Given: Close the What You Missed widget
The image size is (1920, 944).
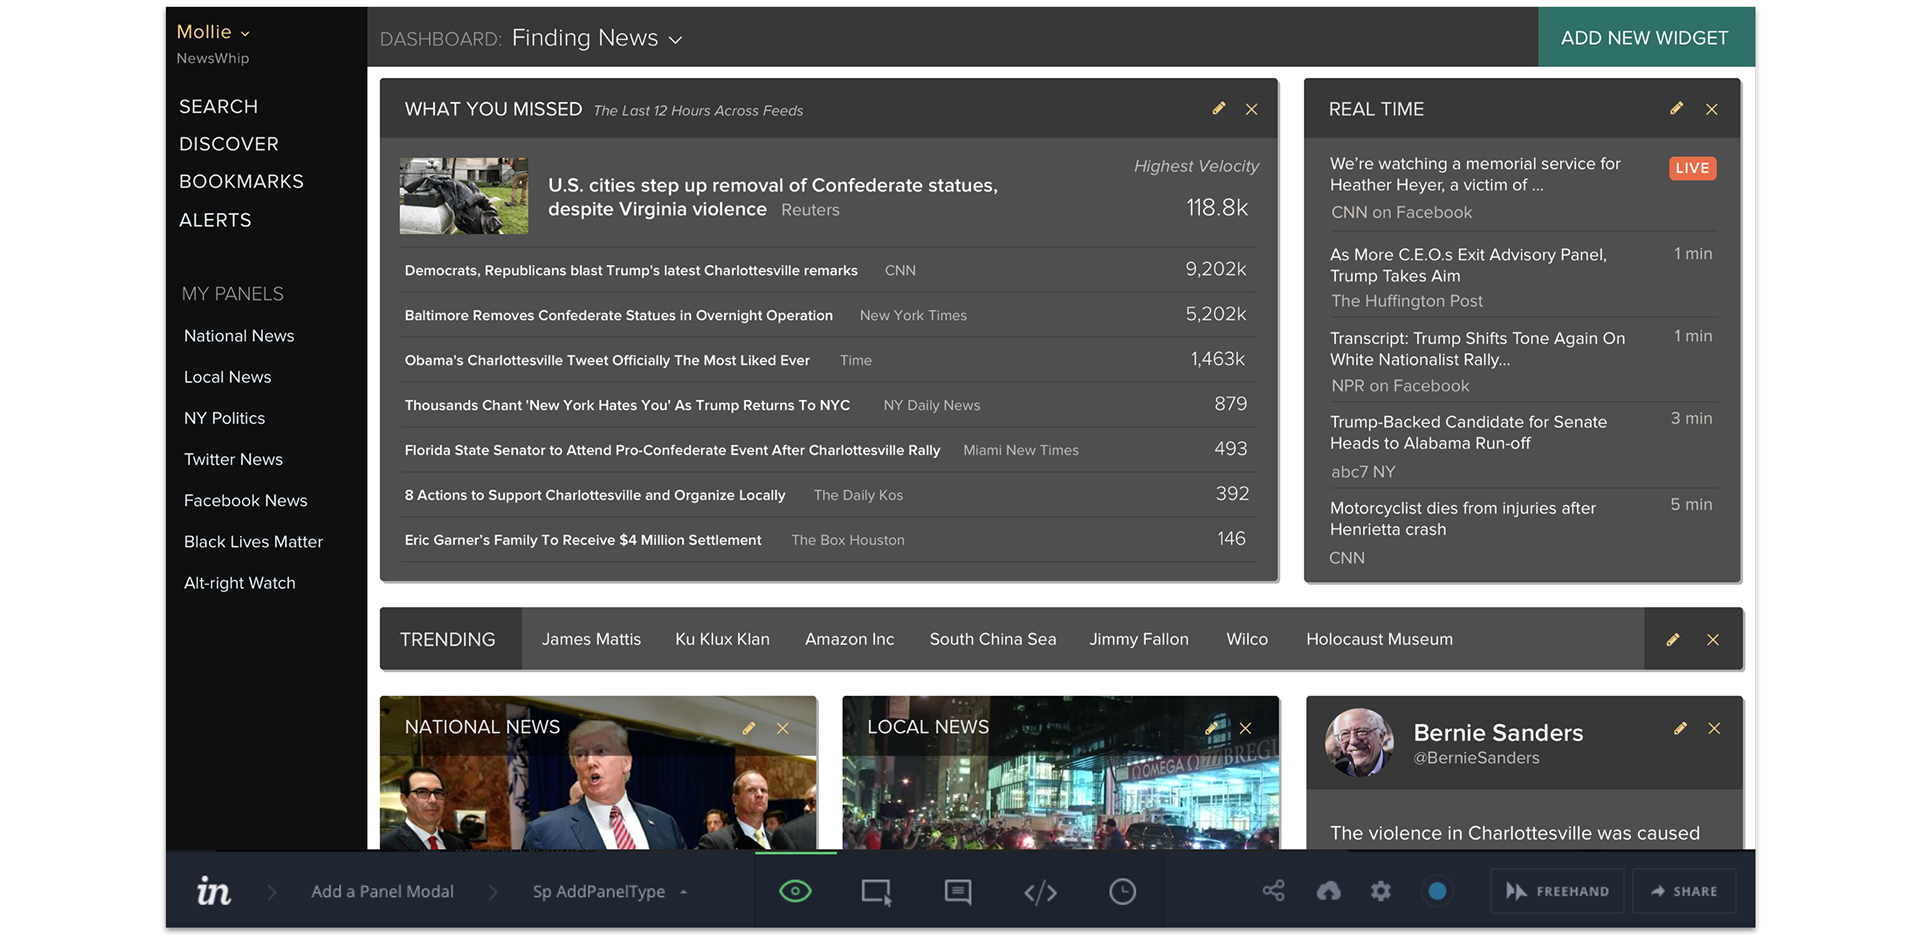Looking at the screenshot, I should (x=1251, y=109).
